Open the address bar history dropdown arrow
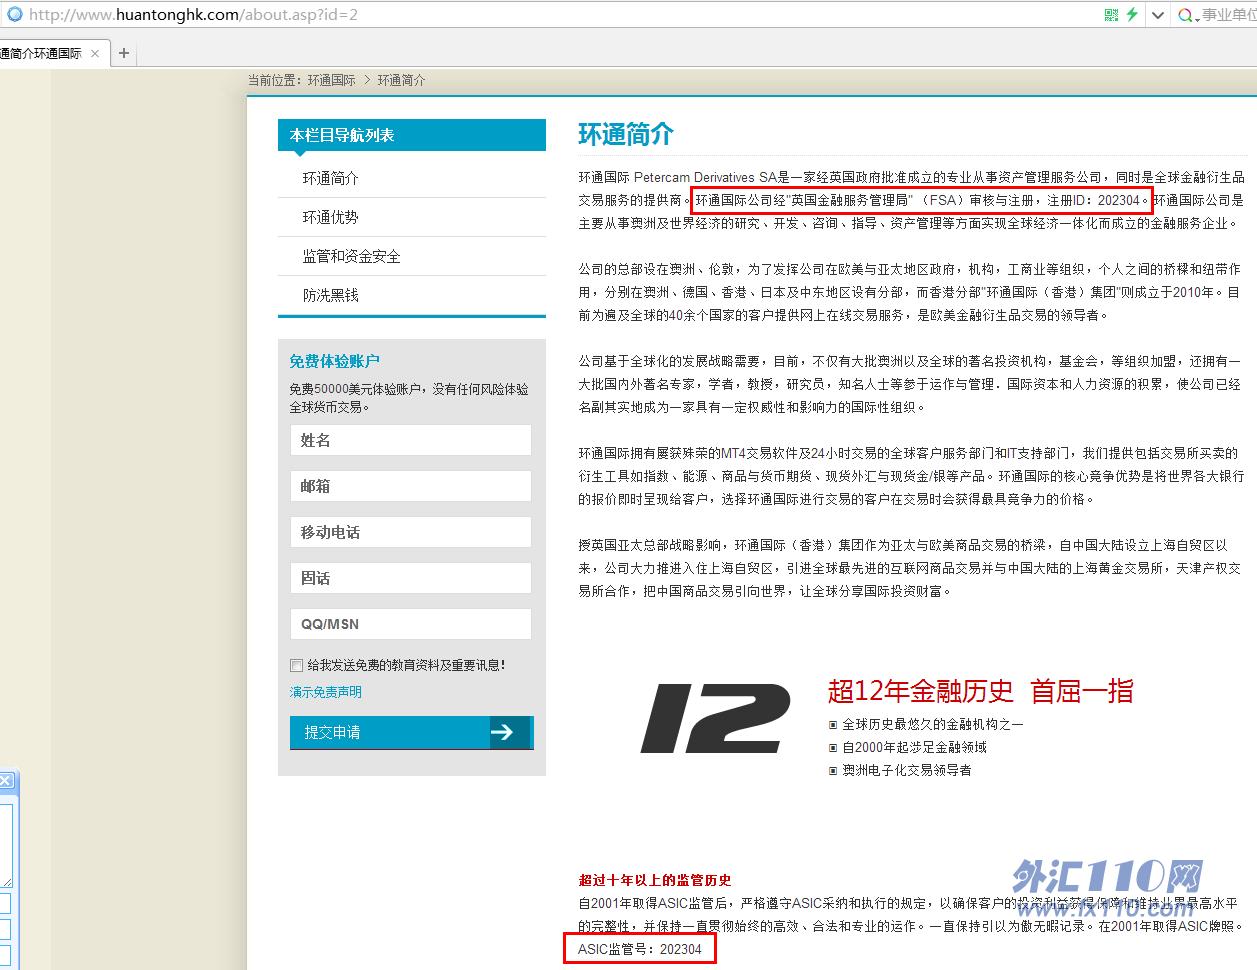This screenshot has width=1257, height=970. pos(1158,15)
